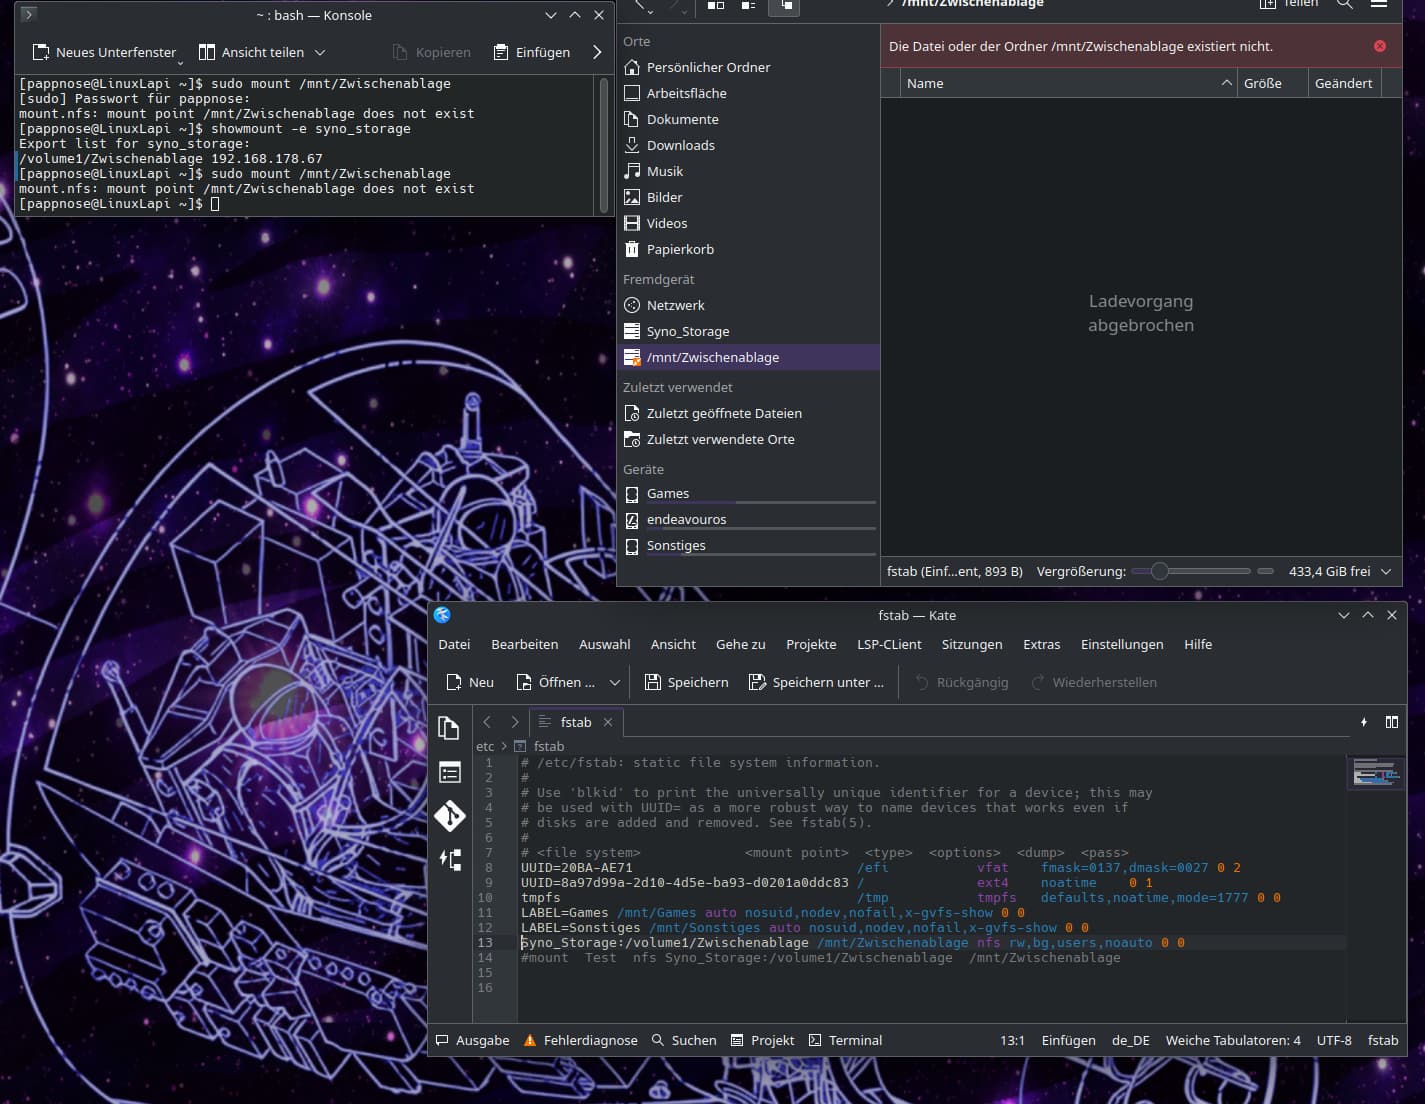Image resolution: width=1425 pixels, height=1104 pixels.
Task: Sort by Größe column header
Action: [1273, 83]
